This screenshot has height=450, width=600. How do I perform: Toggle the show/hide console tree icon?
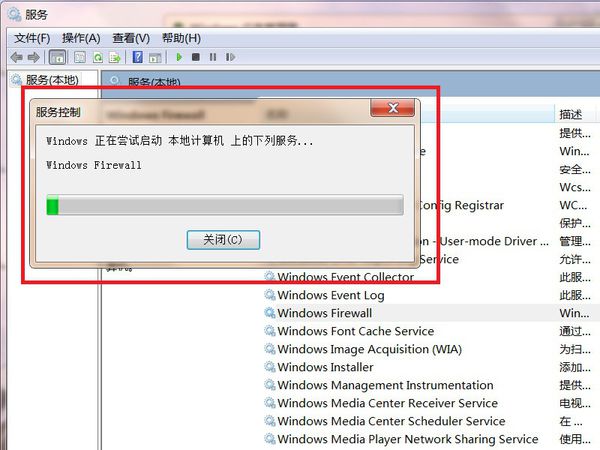coord(57,57)
